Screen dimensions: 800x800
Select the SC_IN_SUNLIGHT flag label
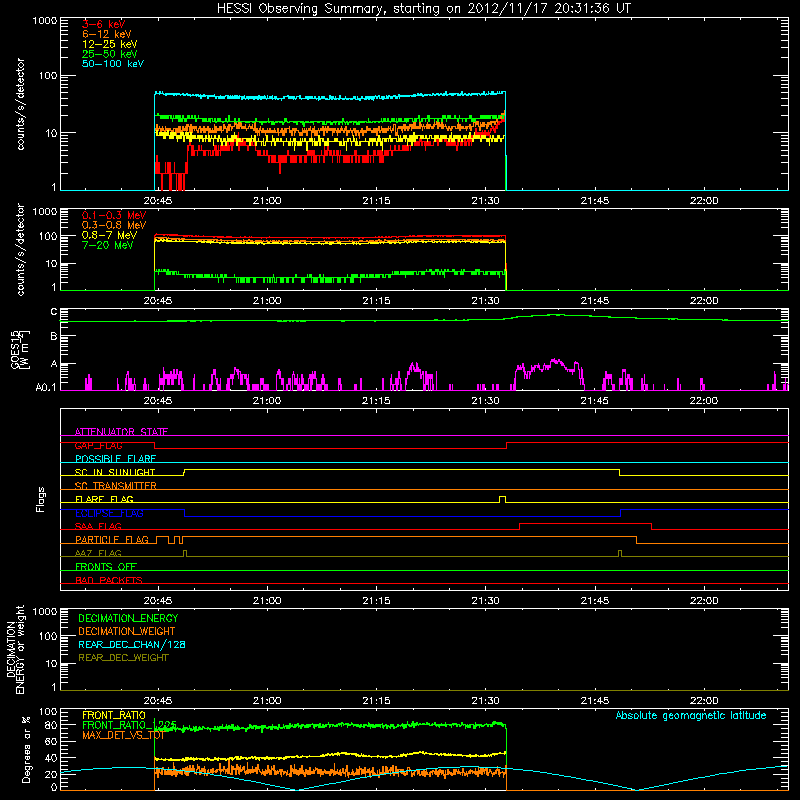point(115,472)
